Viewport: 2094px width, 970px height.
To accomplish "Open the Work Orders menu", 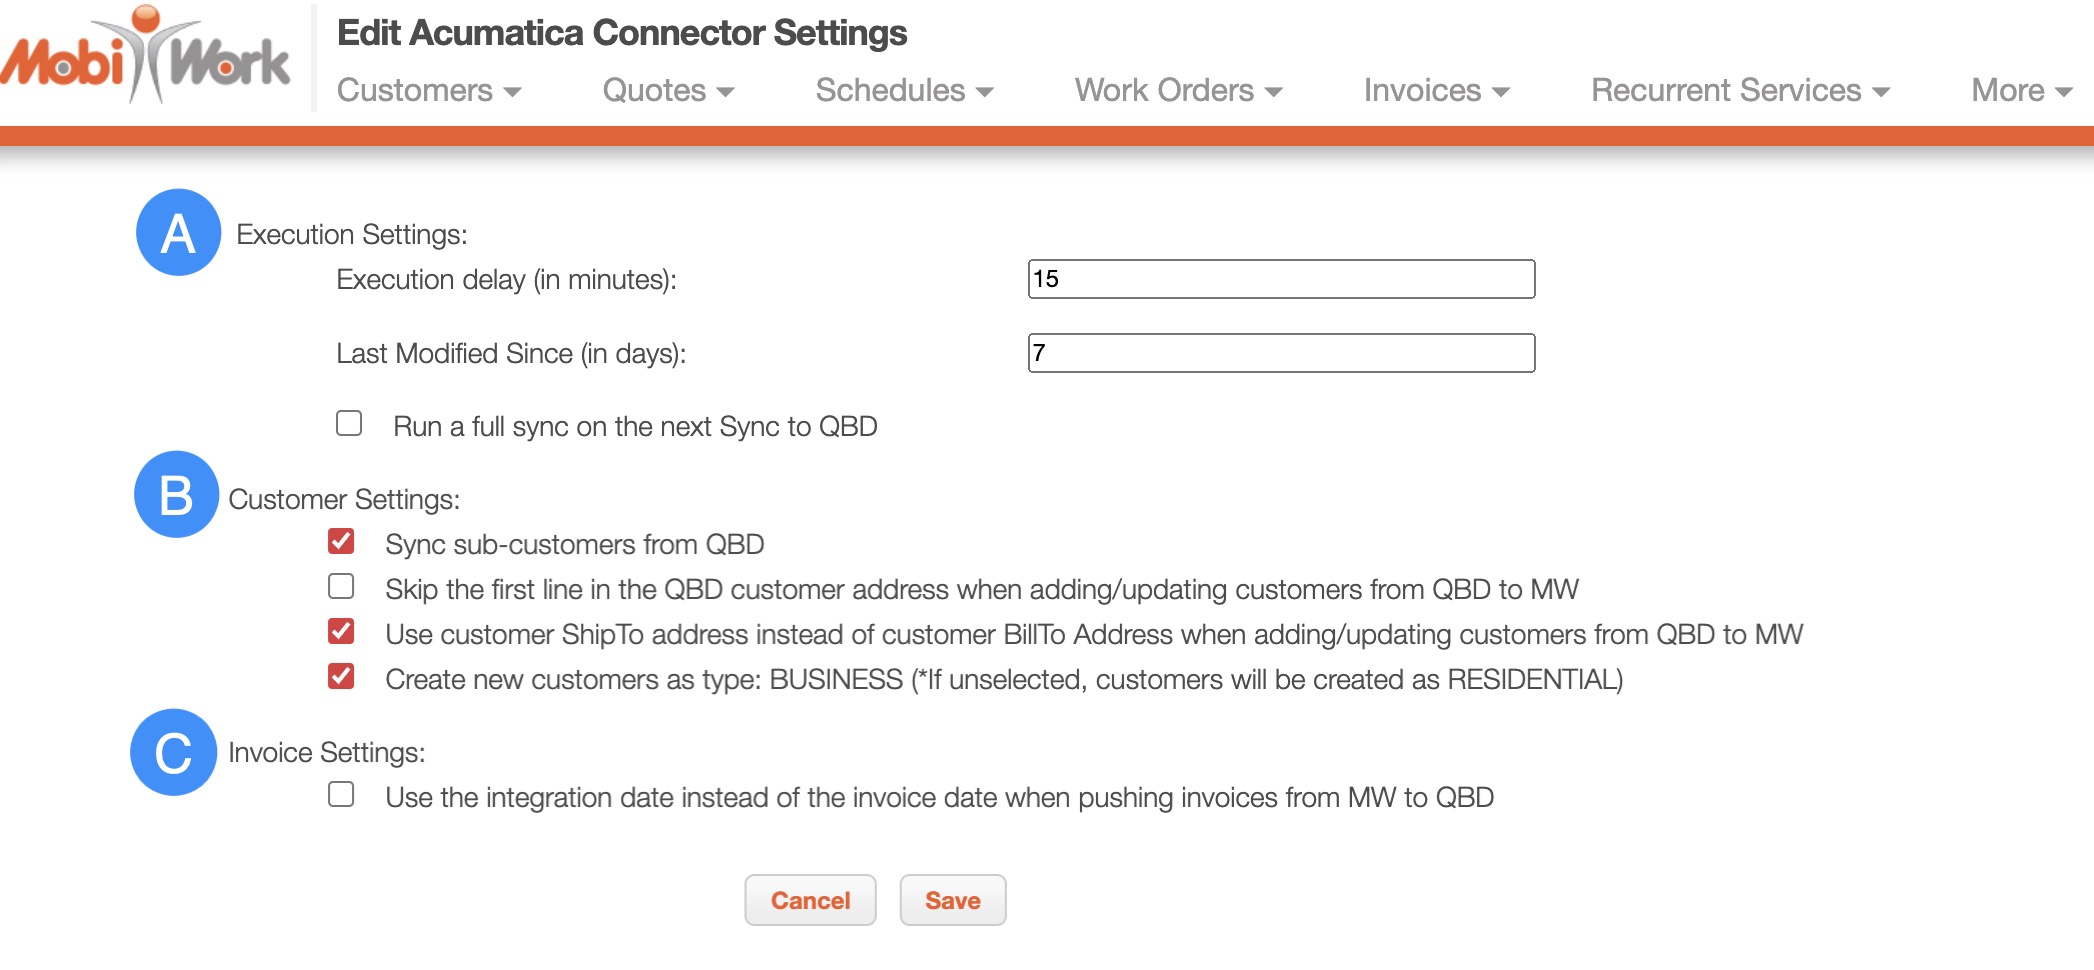I will point(1178,91).
